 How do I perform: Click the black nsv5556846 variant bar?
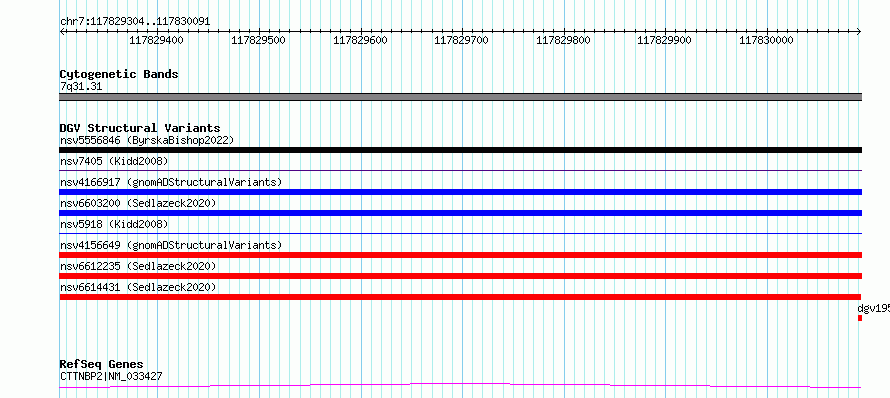(x=460, y=150)
